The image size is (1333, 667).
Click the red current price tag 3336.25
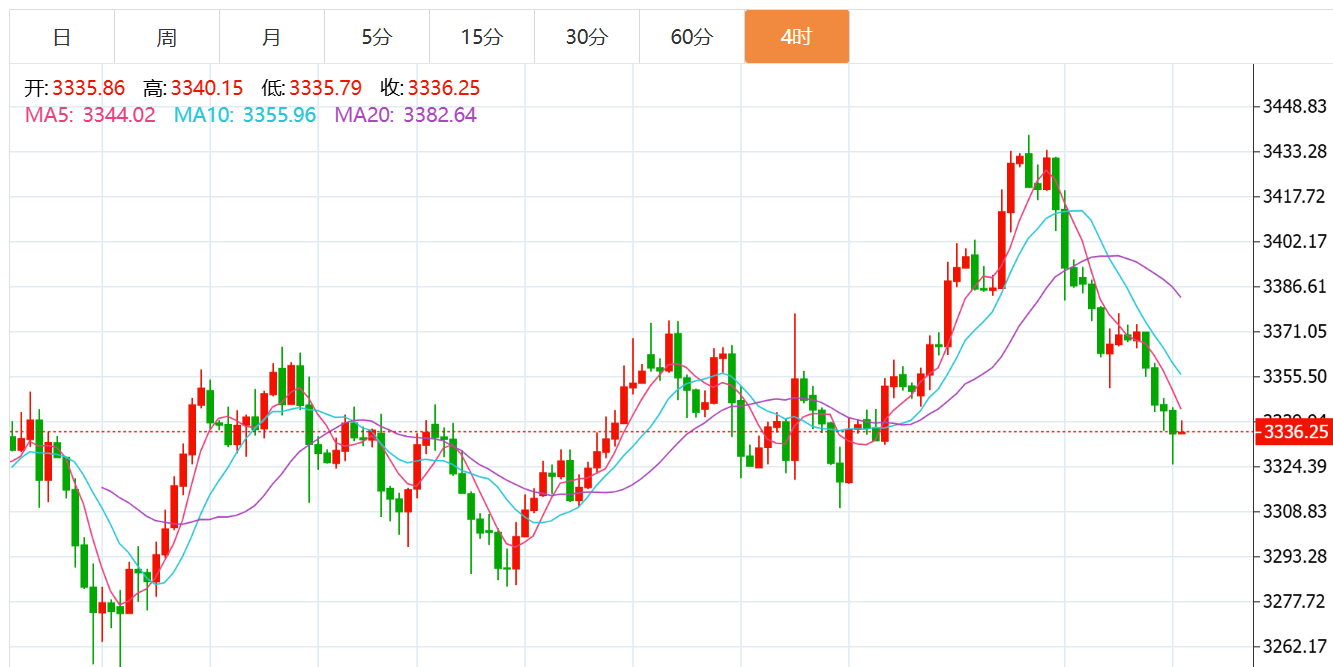tap(1295, 432)
